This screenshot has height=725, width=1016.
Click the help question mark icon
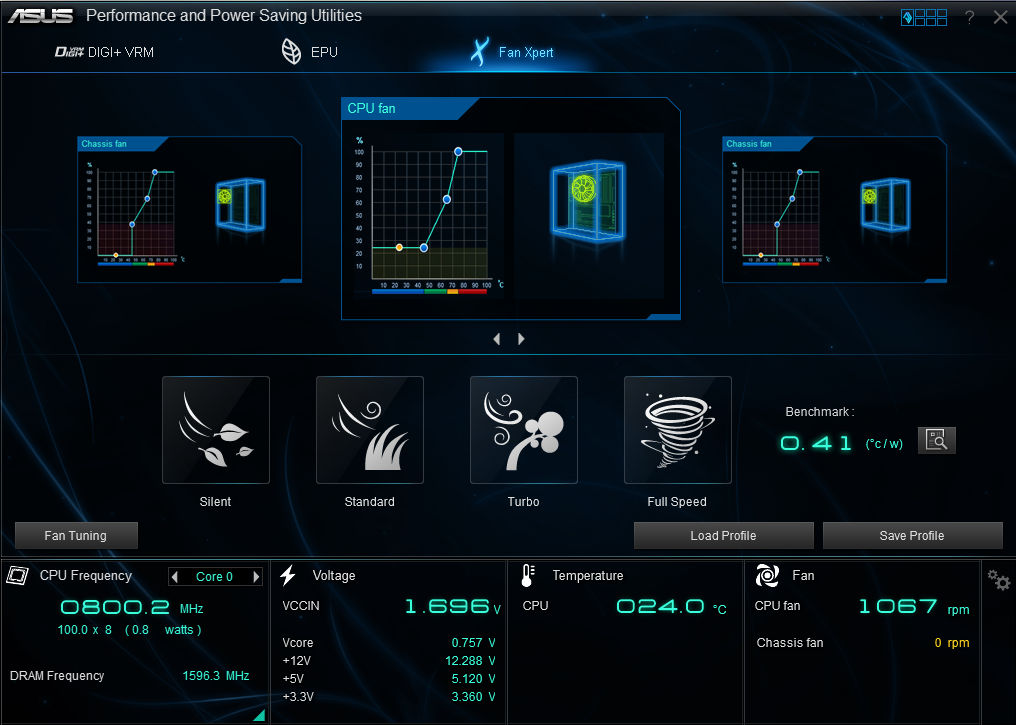[969, 17]
